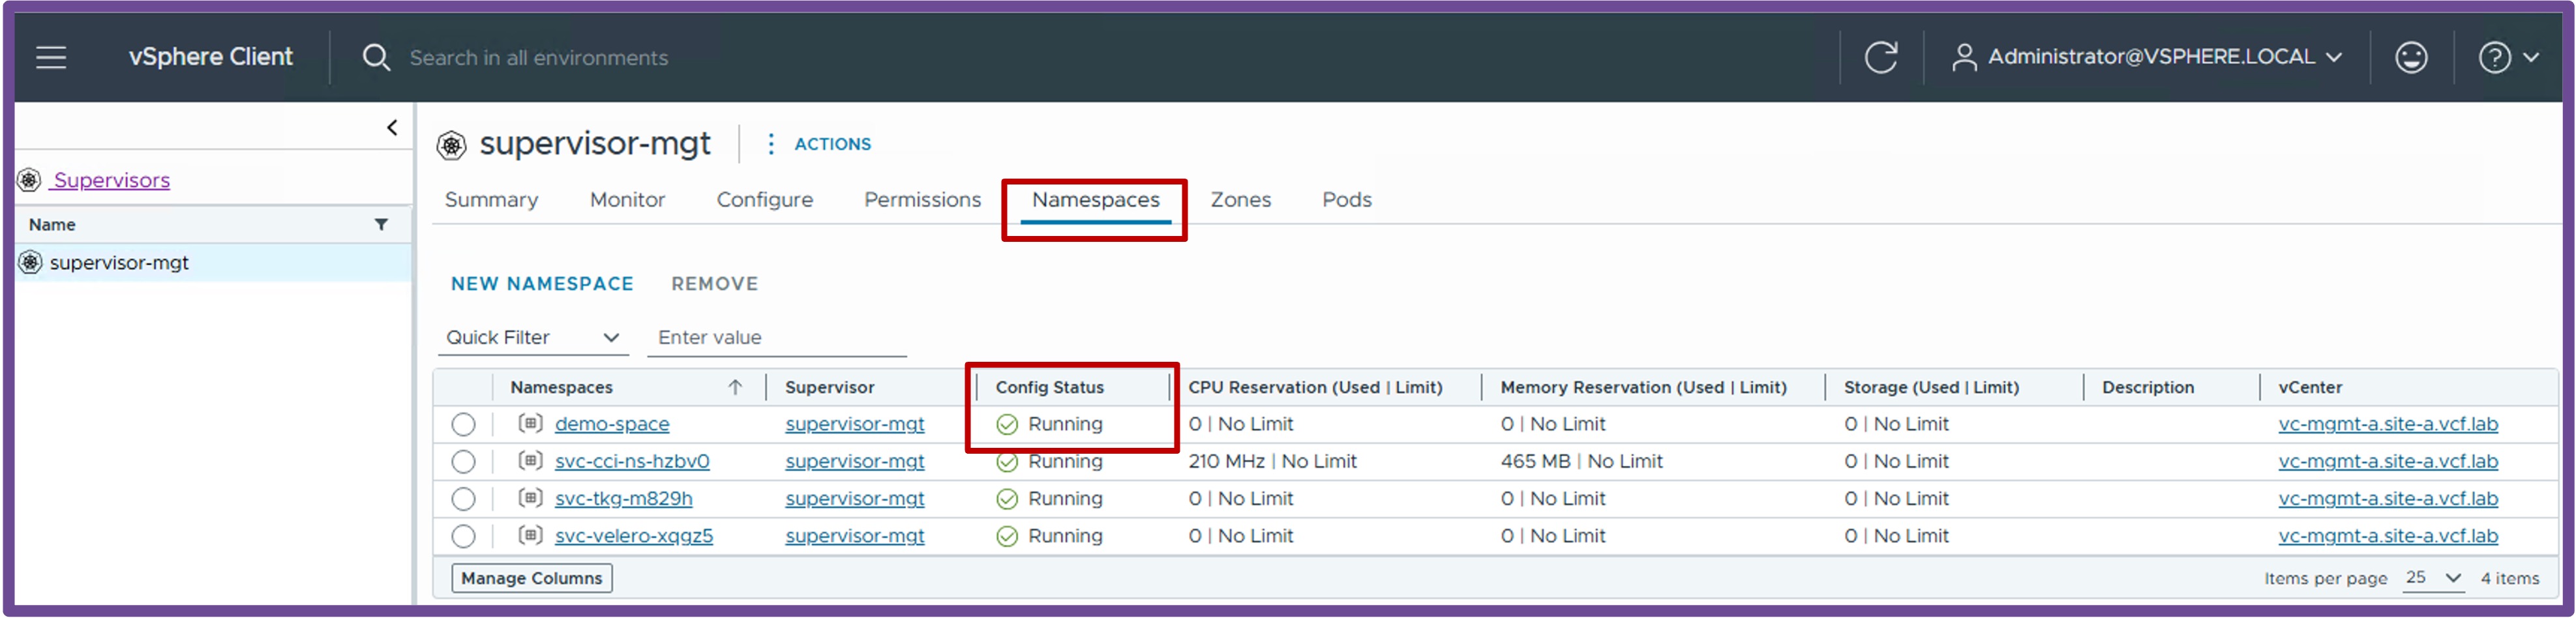This screenshot has width=2576, height=618.
Task: Click the Supervisors icon in sidebar
Action: [x=29, y=180]
